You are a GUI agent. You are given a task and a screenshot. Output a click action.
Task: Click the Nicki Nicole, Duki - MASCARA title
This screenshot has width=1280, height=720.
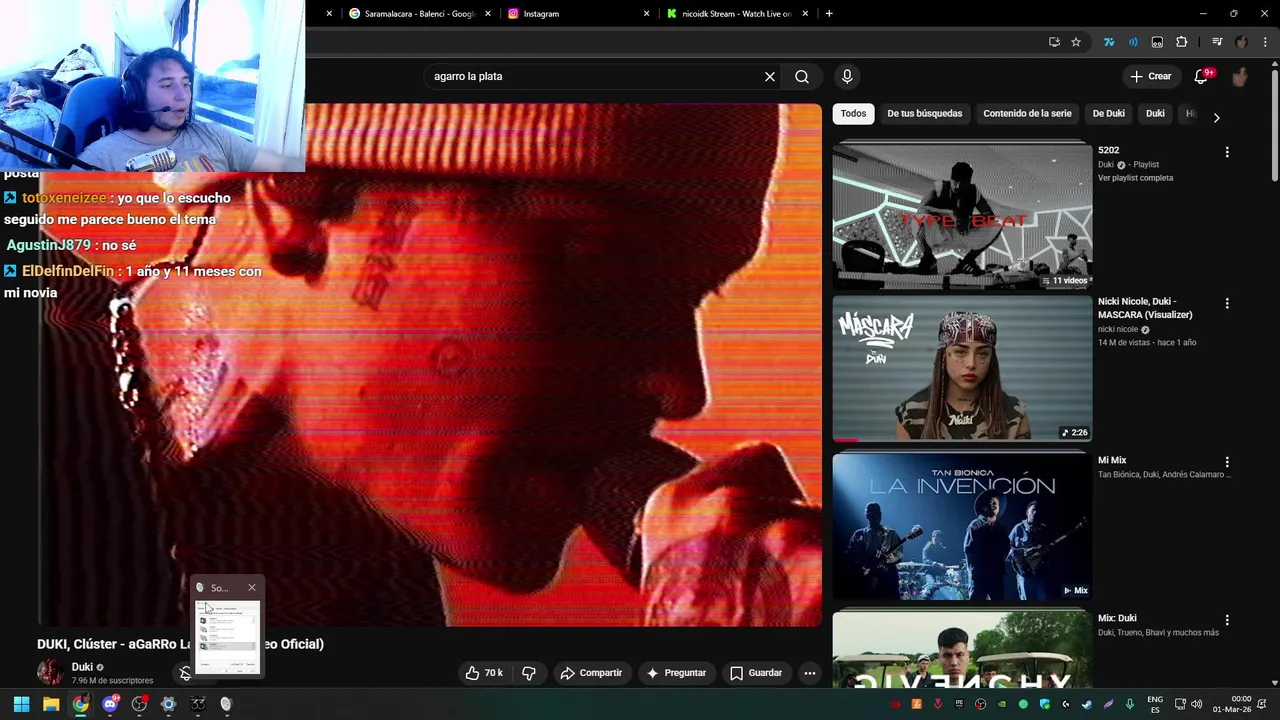pyautogui.click(x=1145, y=308)
